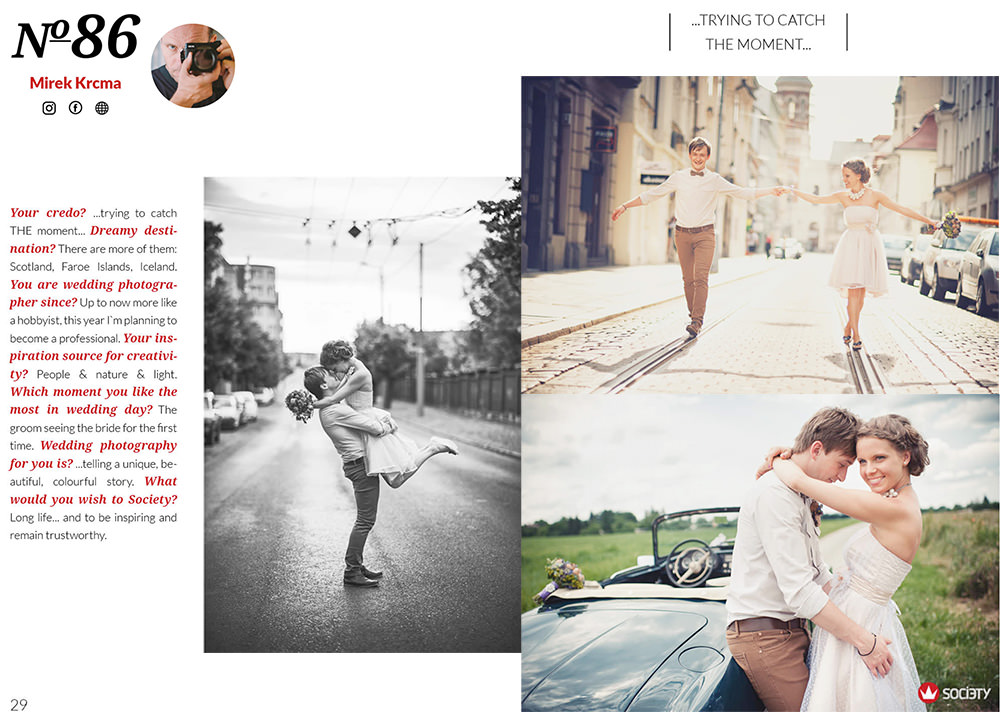This screenshot has height=712, width=1000.
Task: Click the '...TRYING TO CATCH THE MOMENT...' heading
Action: coord(758,32)
